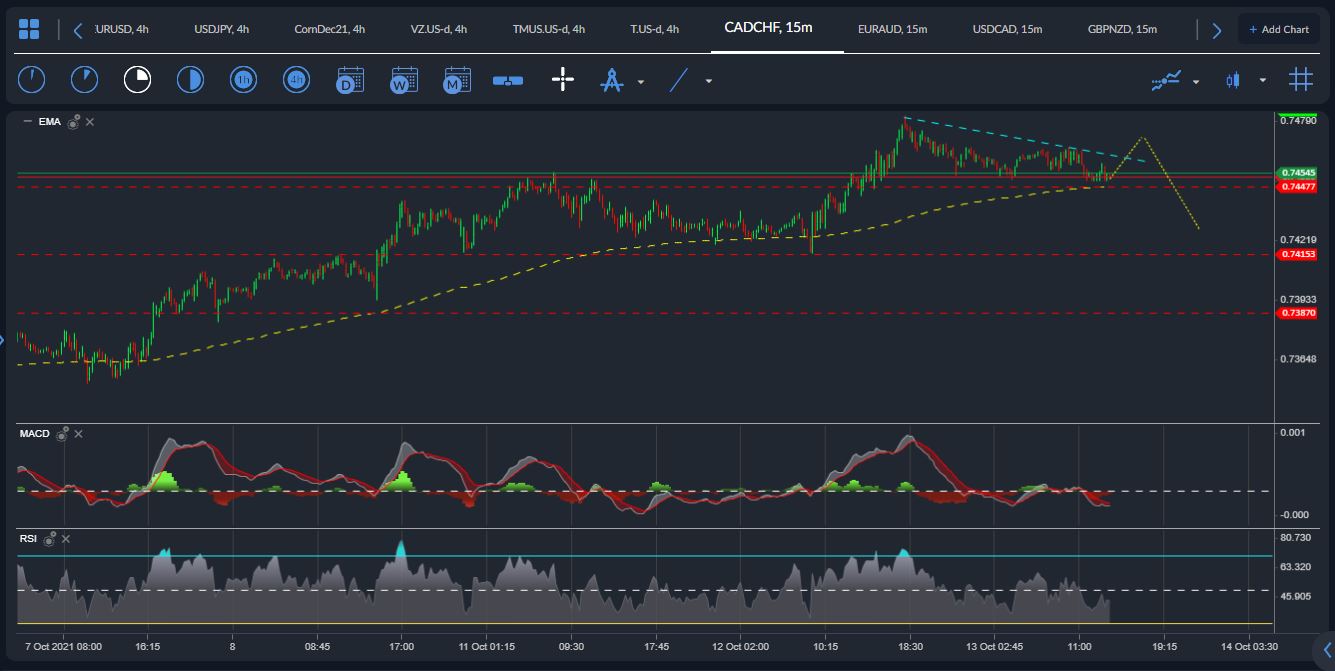Activate the crosshair cursor tool

pos(563,79)
